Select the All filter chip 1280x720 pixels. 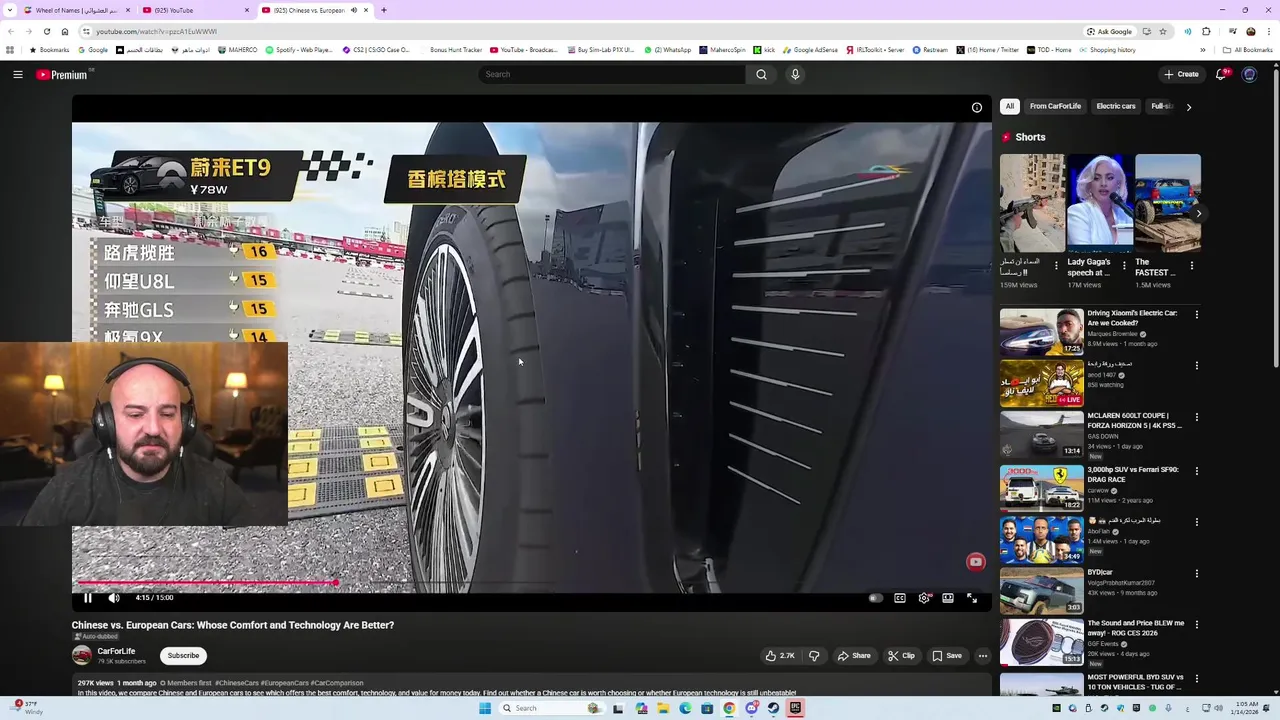[1010, 106]
